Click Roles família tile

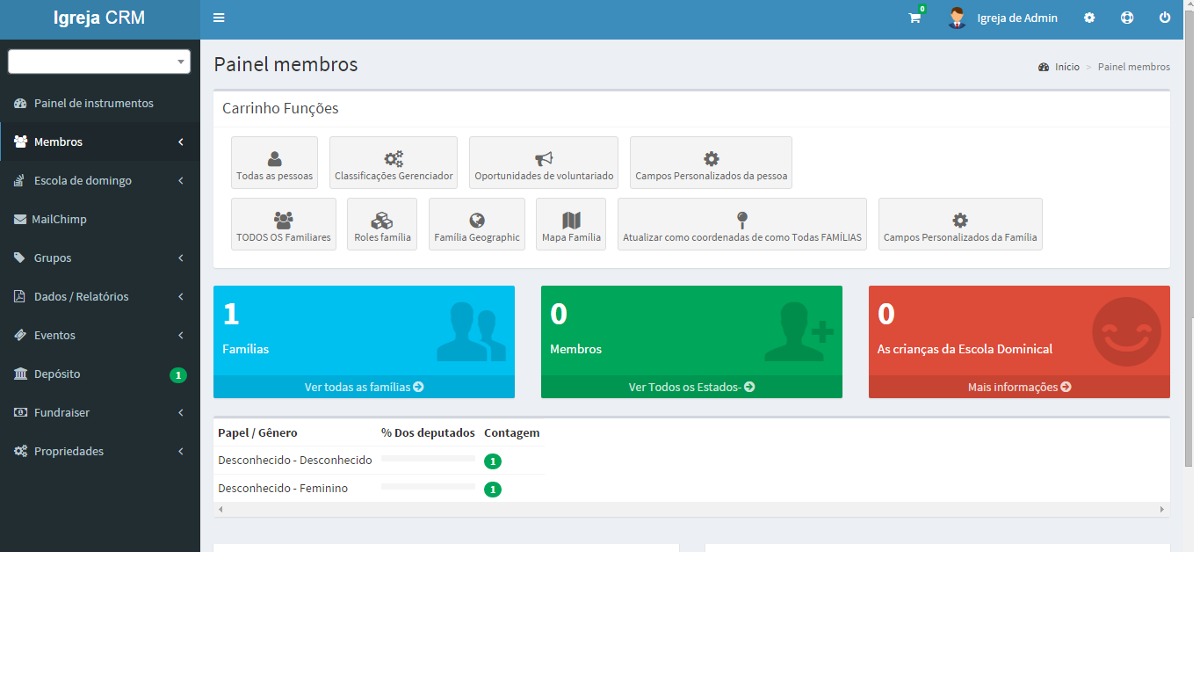(382, 225)
